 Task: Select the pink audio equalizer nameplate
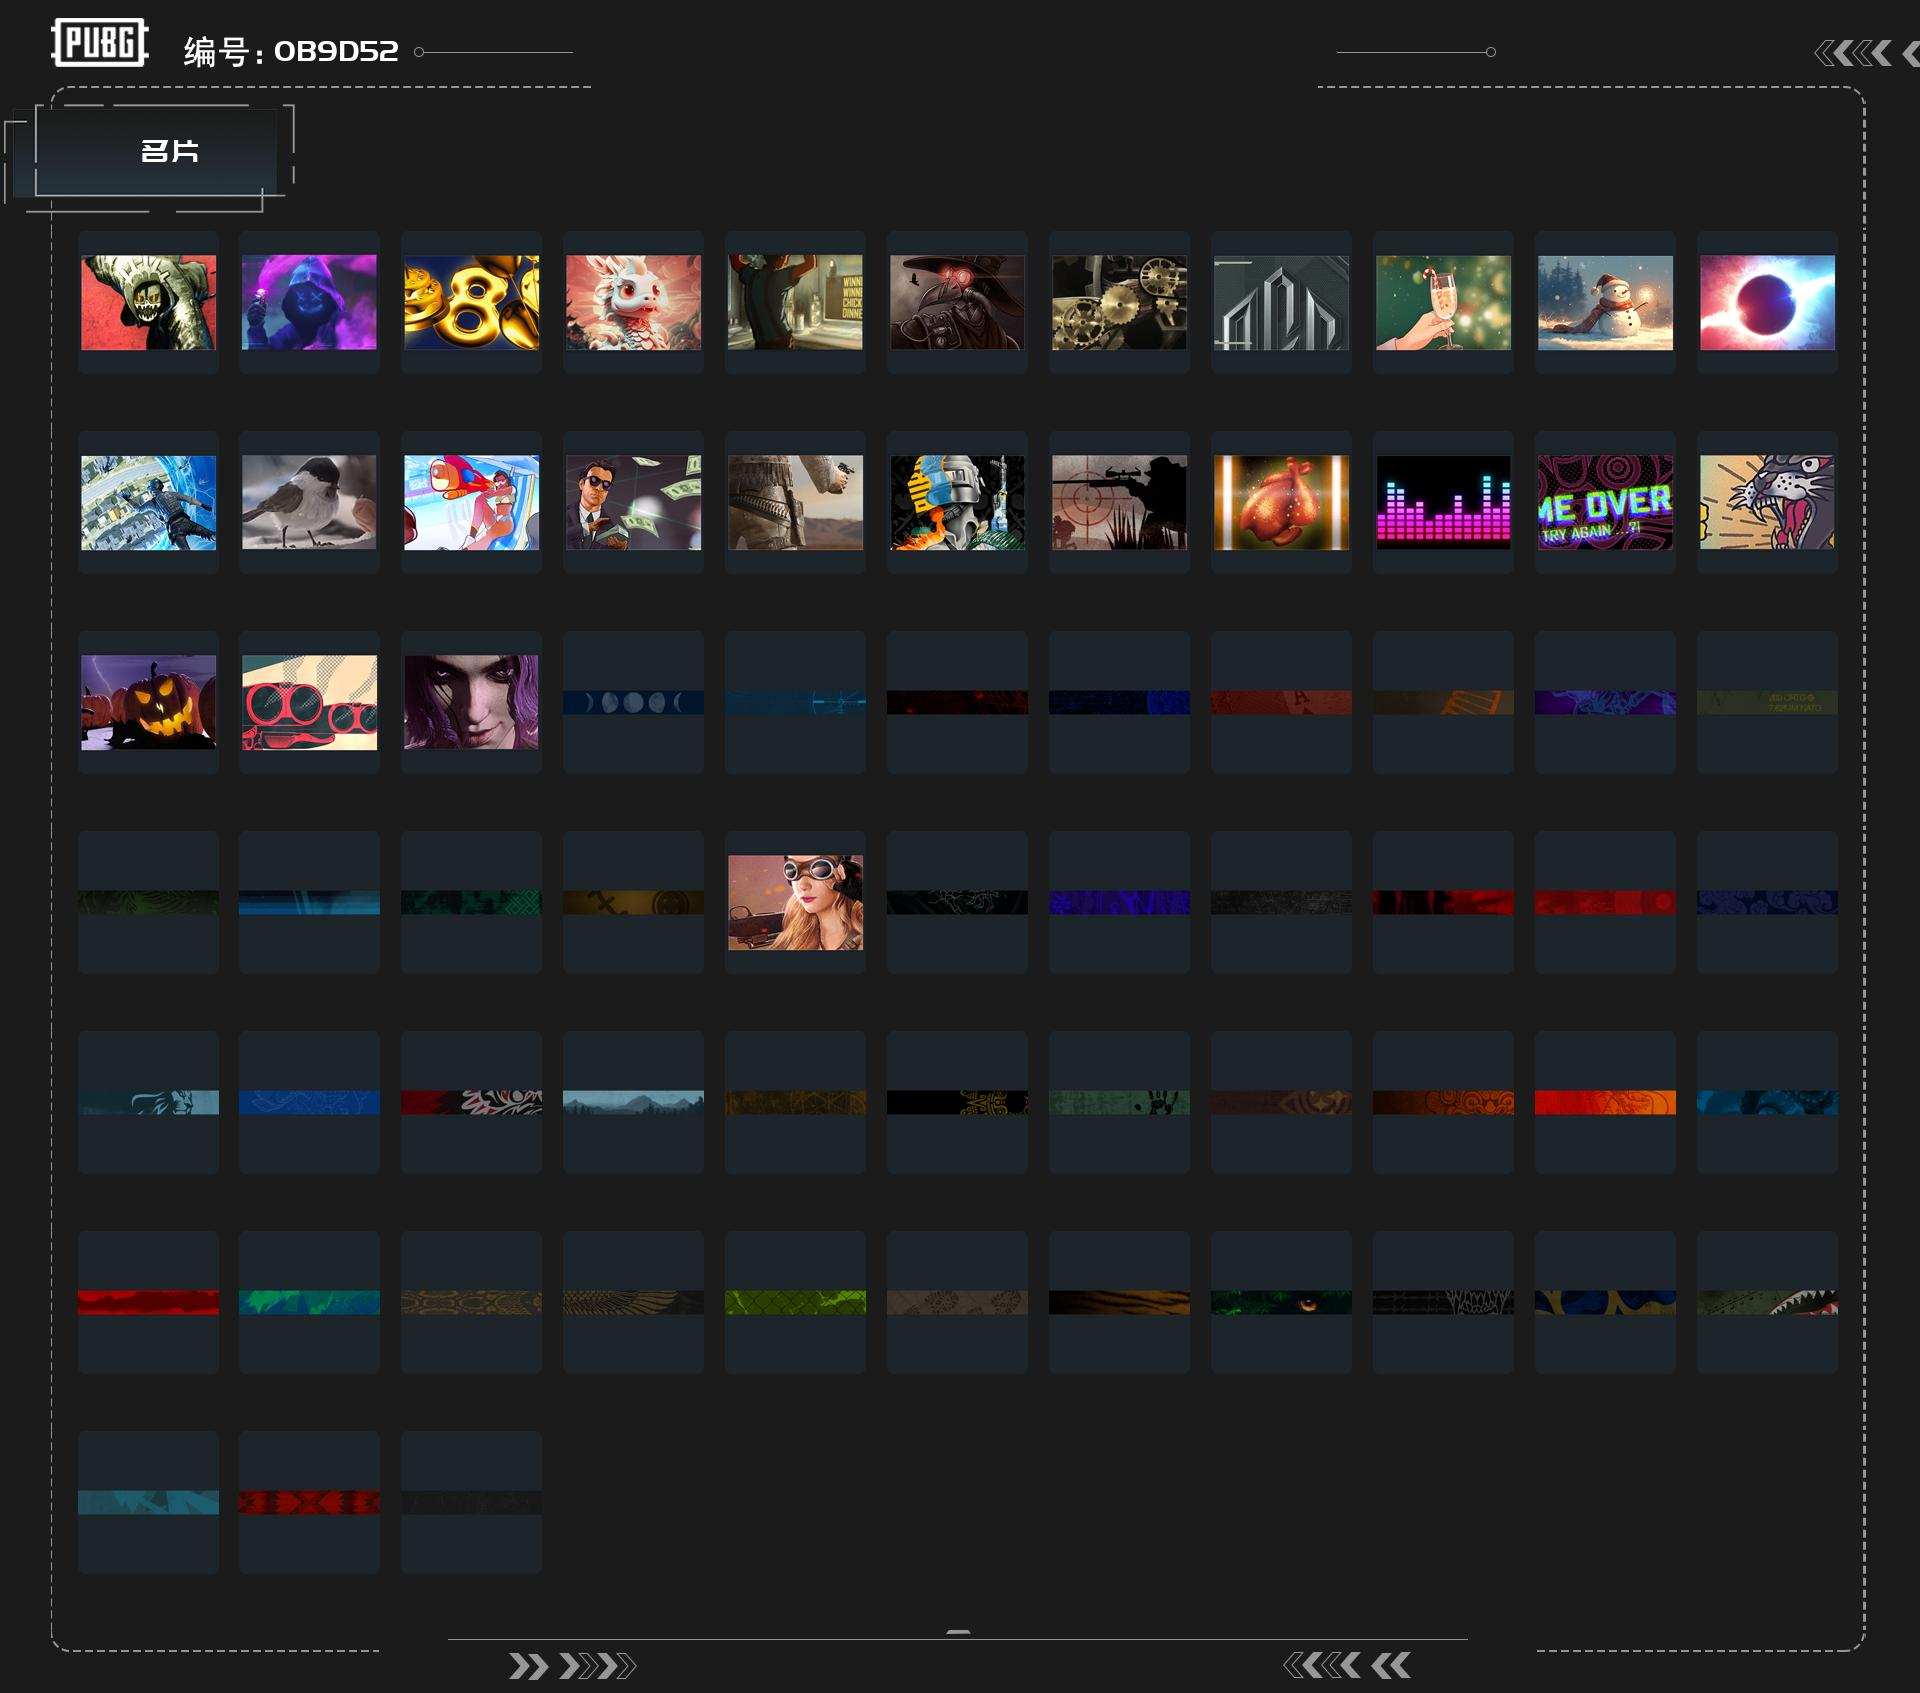(x=1443, y=502)
